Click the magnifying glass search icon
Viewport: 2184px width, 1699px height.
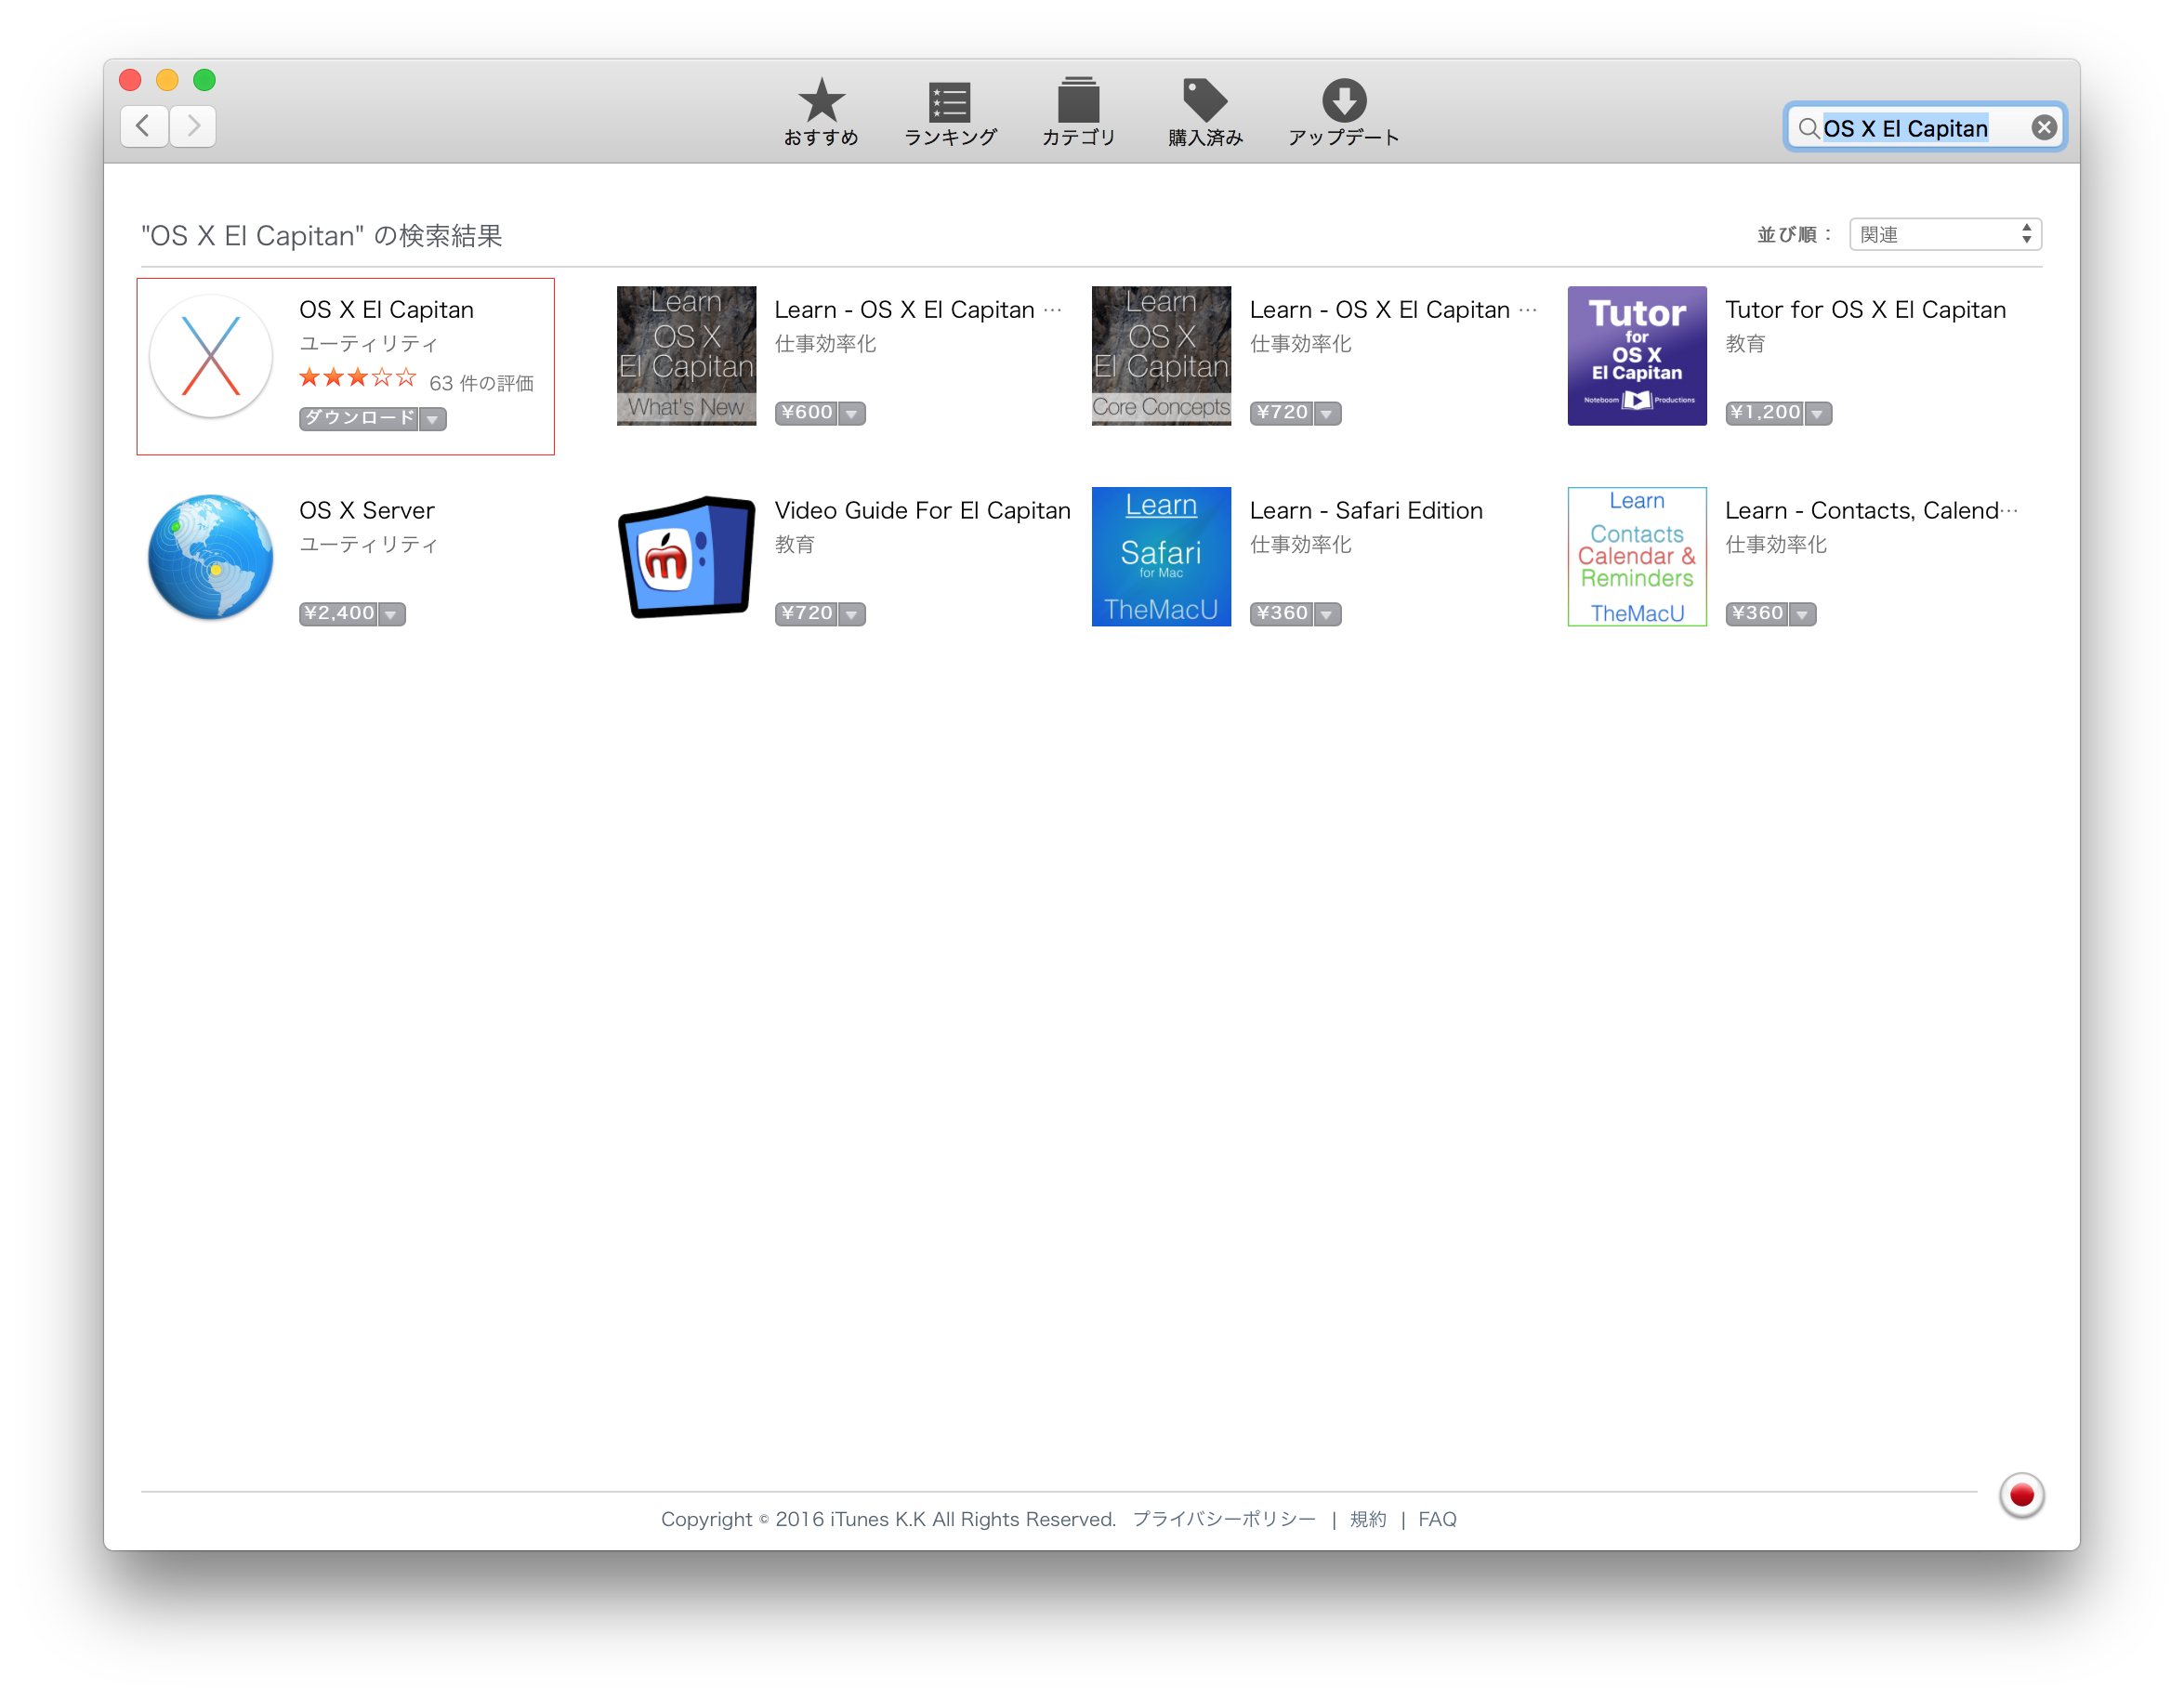tap(1808, 128)
